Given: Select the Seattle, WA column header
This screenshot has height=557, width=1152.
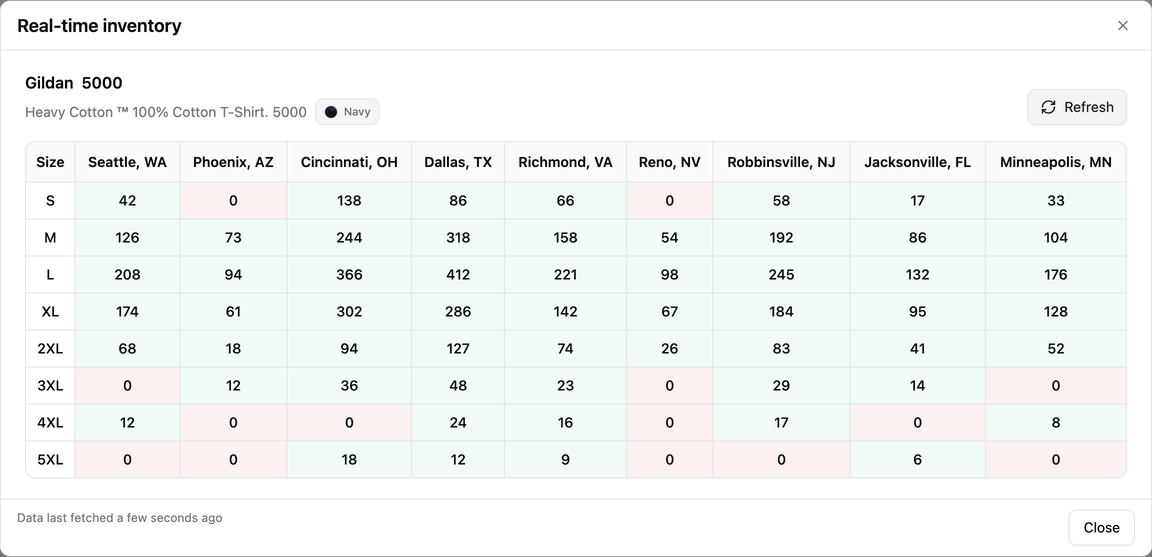Looking at the screenshot, I should click(x=127, y=162).
